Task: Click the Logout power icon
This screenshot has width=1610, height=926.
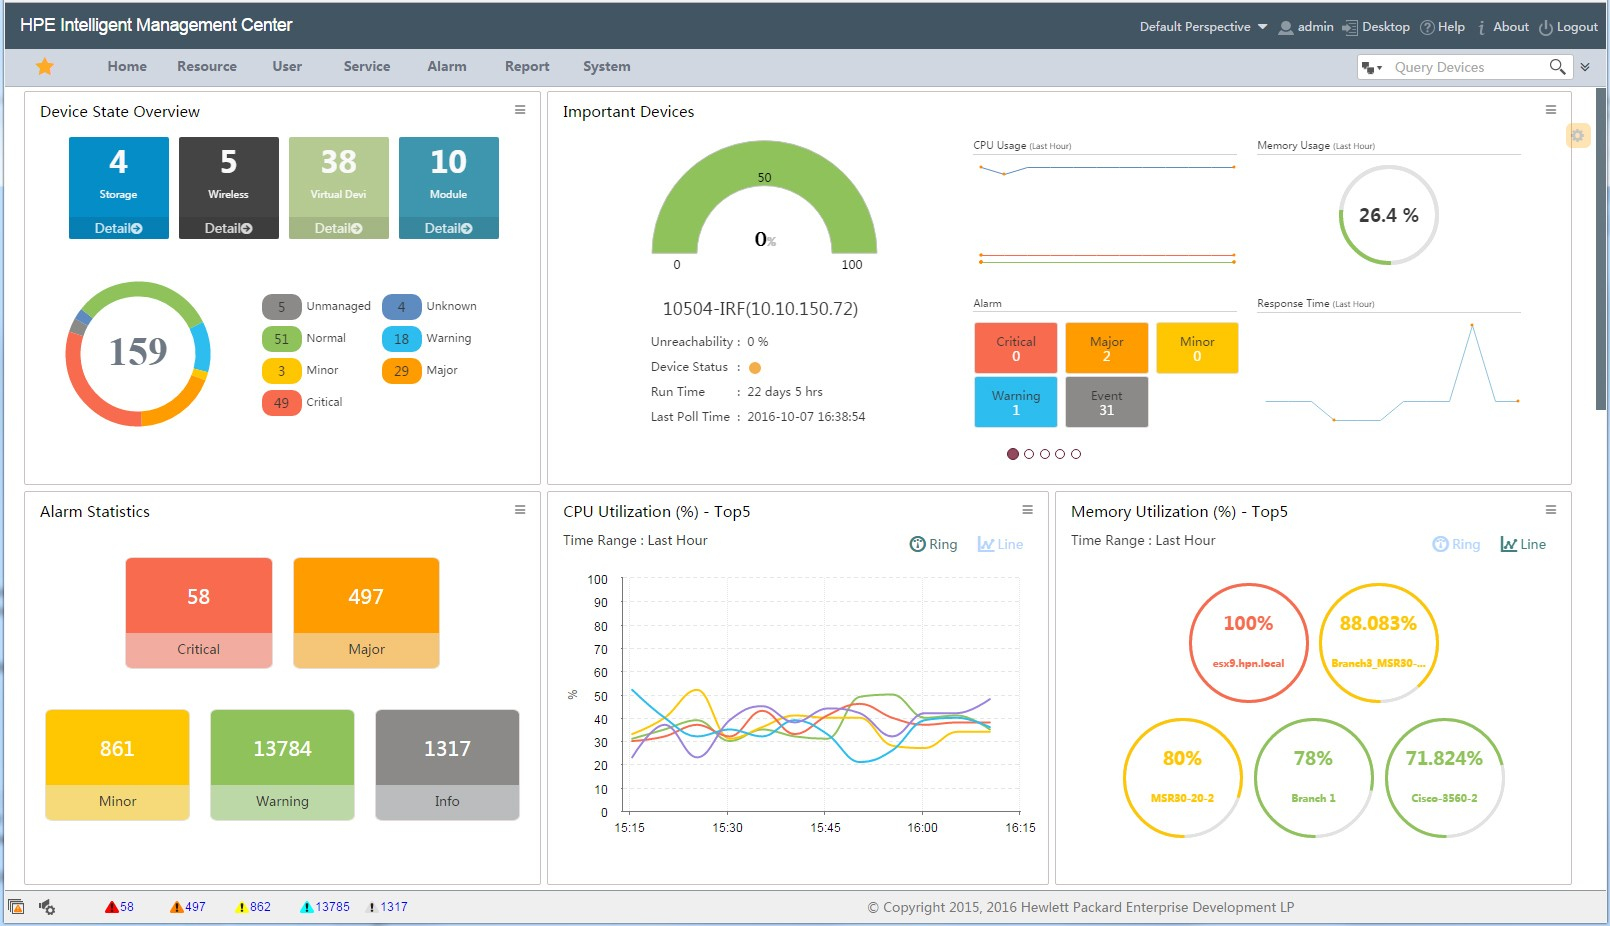Action: pyautogui.click(x=1544, y=27)
